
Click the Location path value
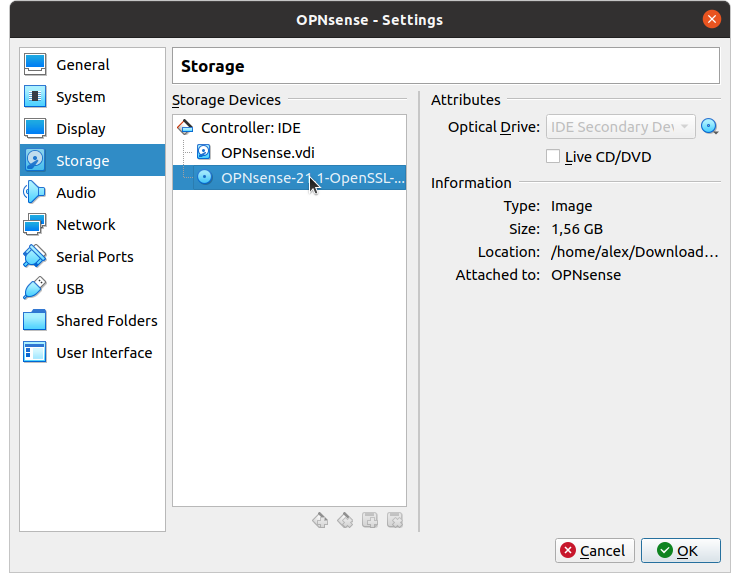(635, 252)
